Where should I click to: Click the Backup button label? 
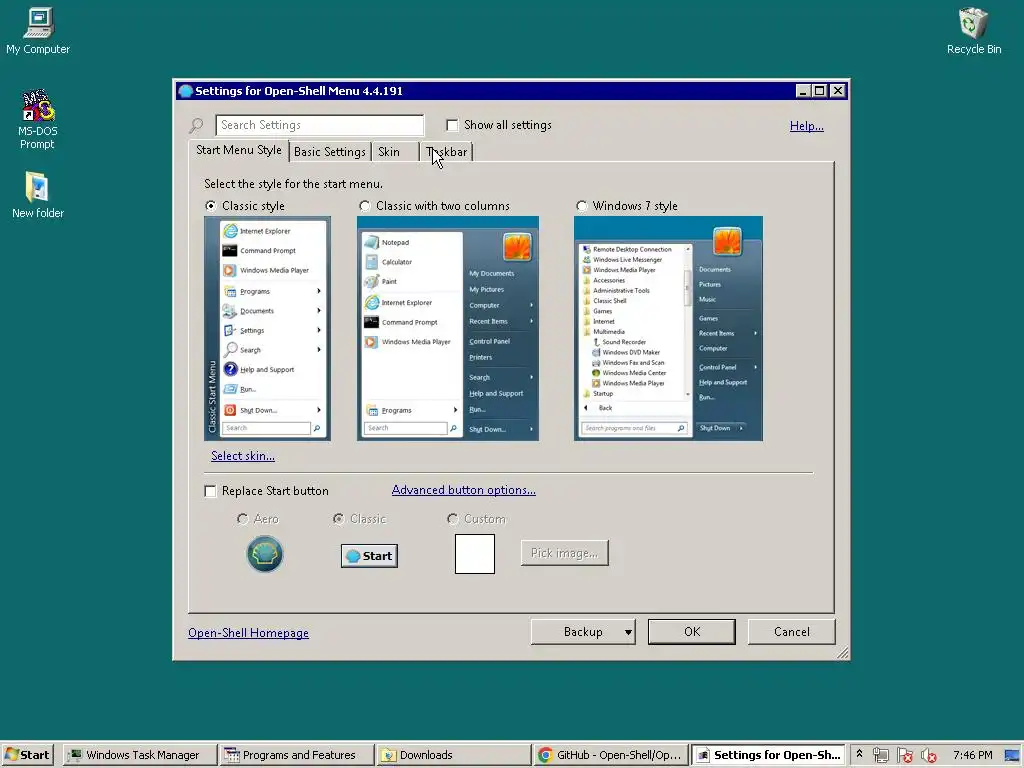tap(583, 632)
